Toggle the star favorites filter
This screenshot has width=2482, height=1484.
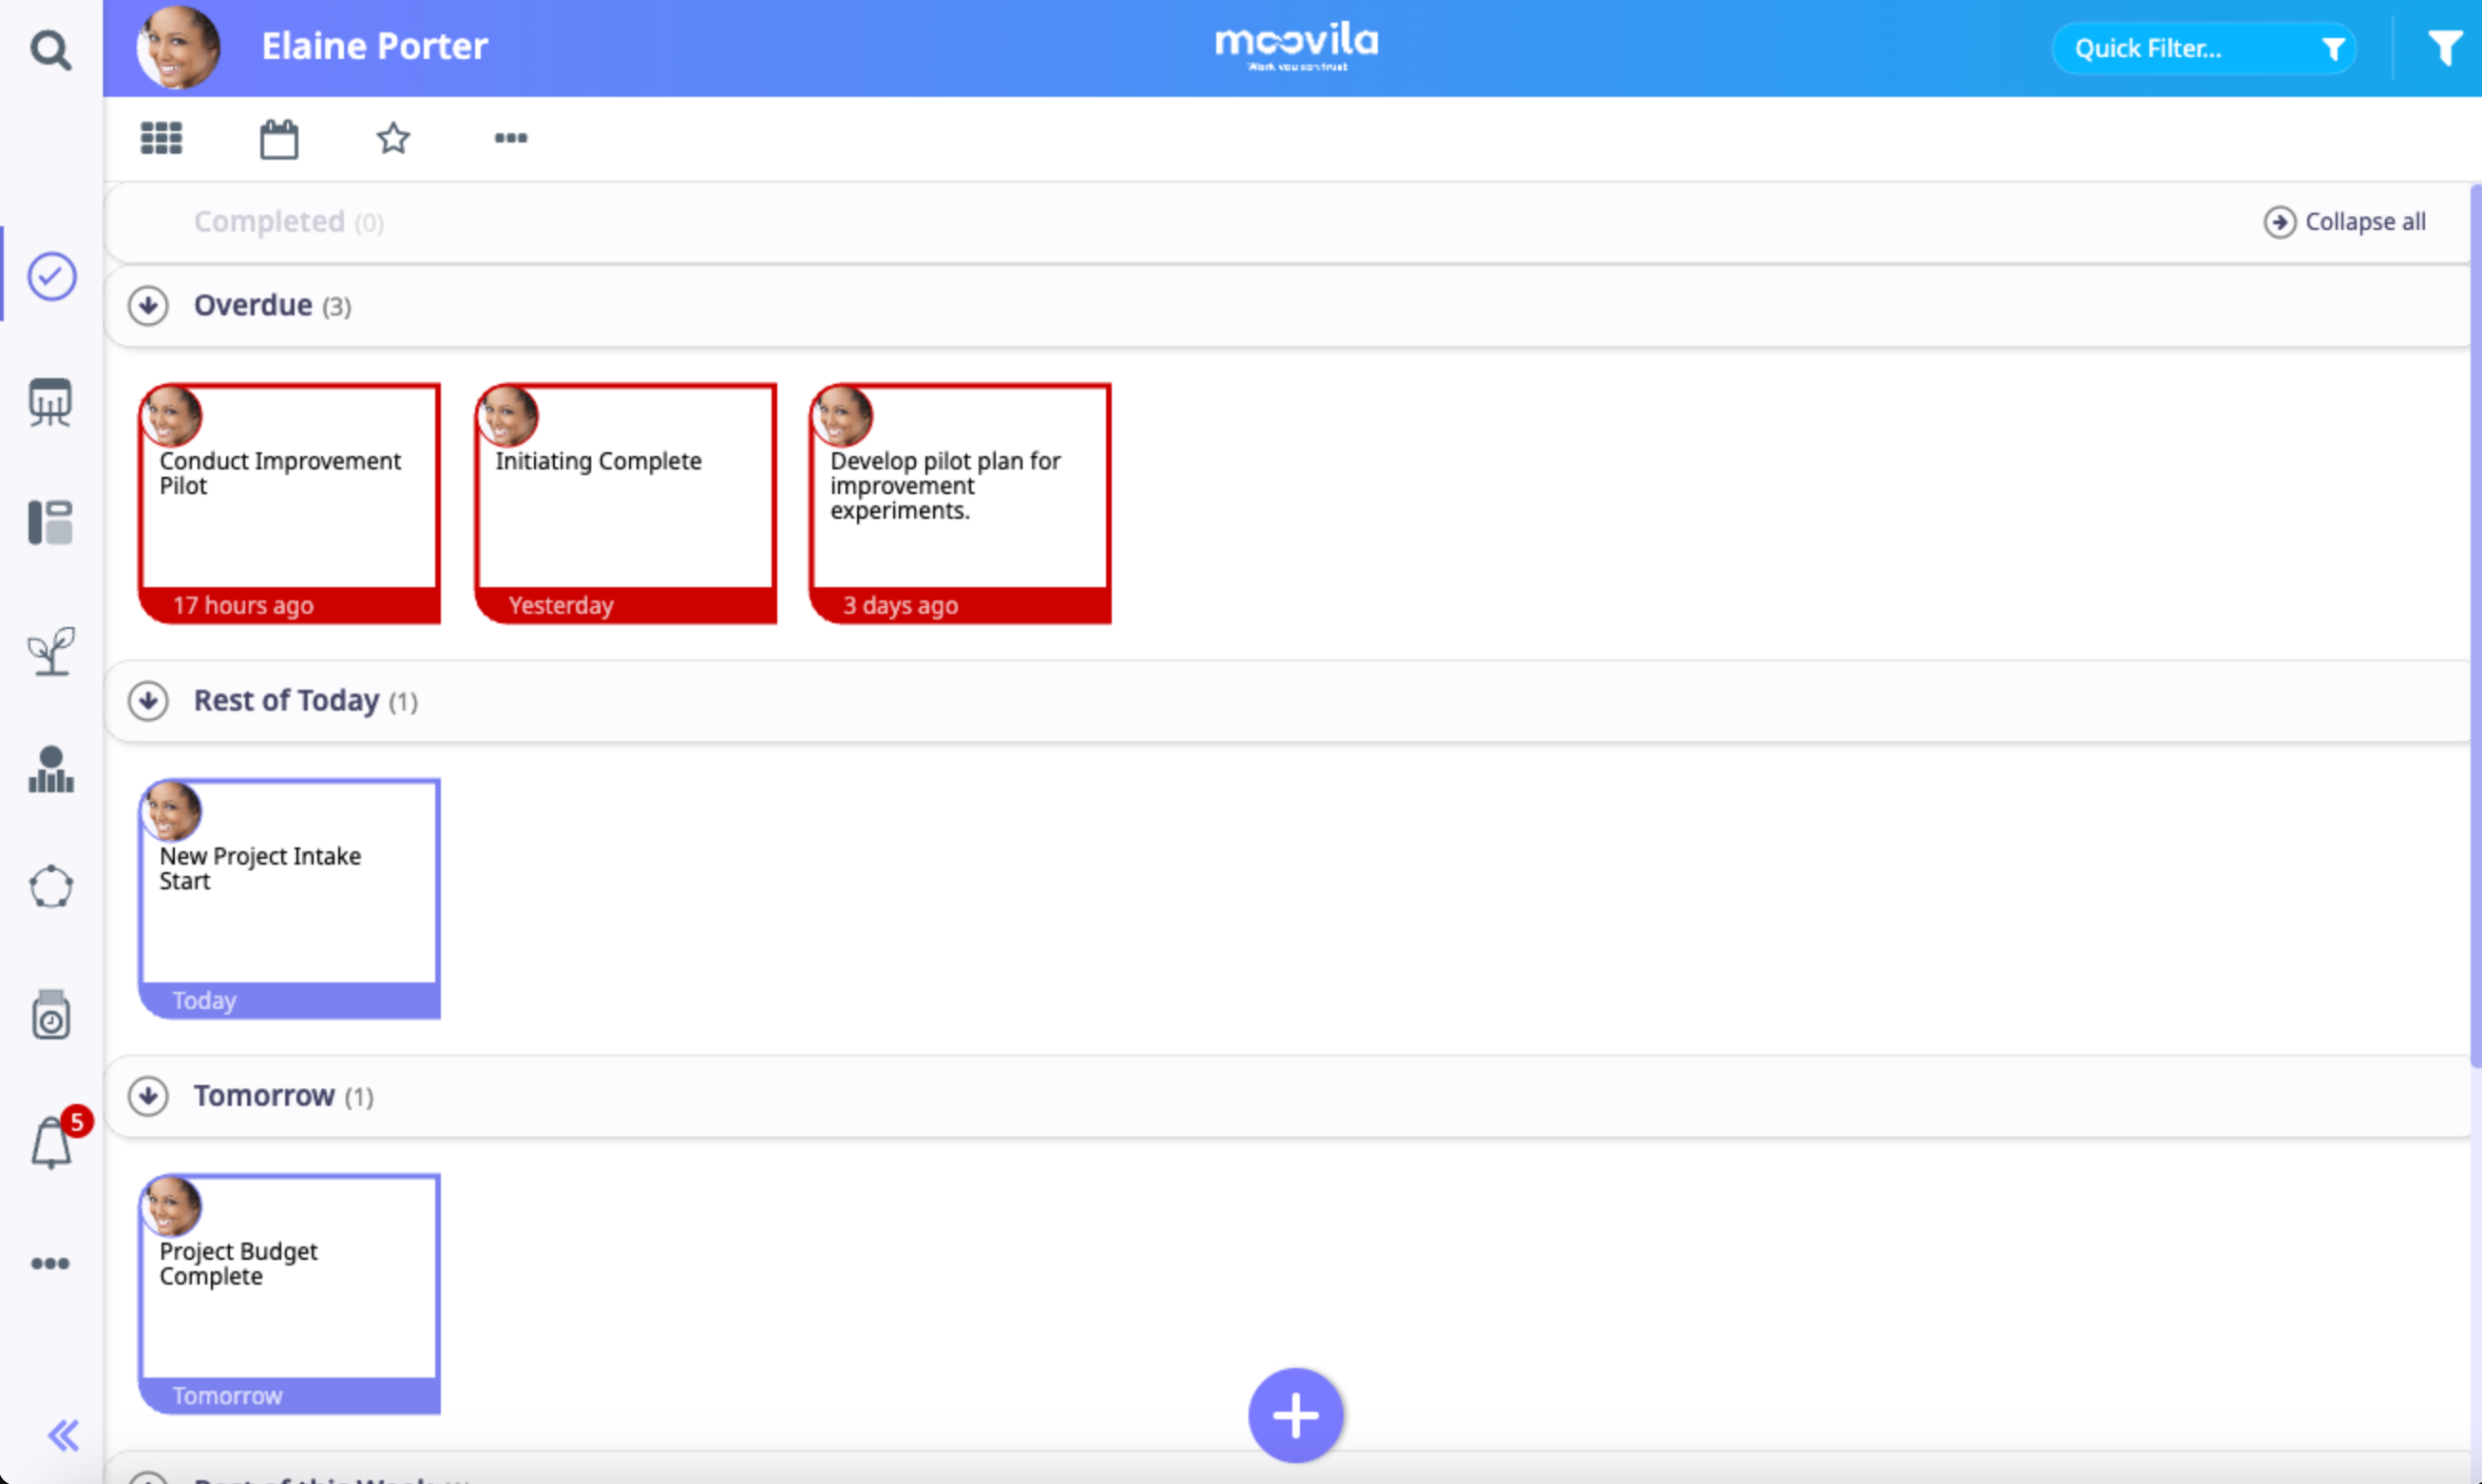pyautogui.click(x=393, y=138)
